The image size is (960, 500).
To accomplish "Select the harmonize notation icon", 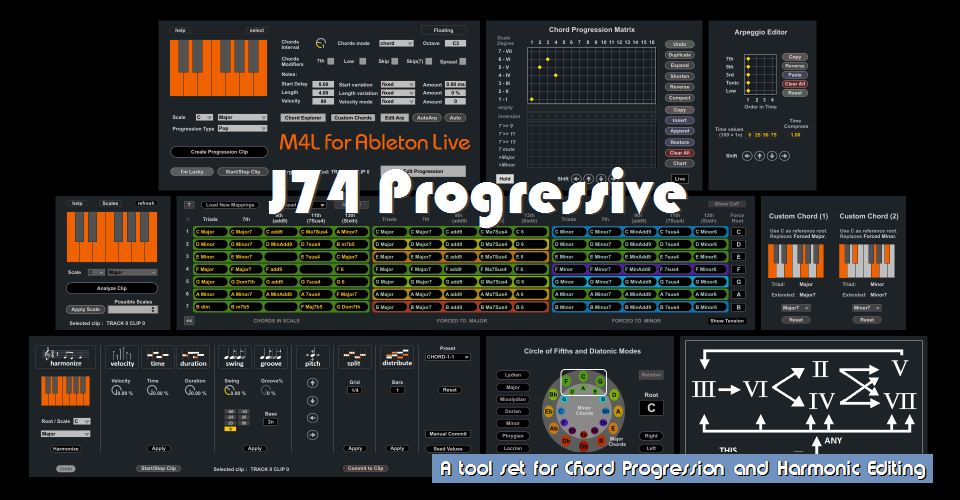I will [66, 357].
